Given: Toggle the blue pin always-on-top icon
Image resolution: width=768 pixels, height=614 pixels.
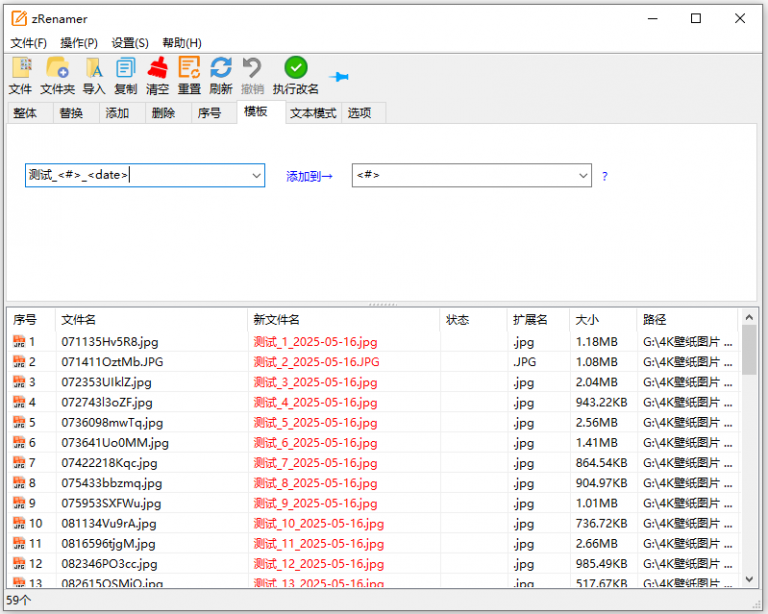Looking at the screenshot, I should (338, 77).
